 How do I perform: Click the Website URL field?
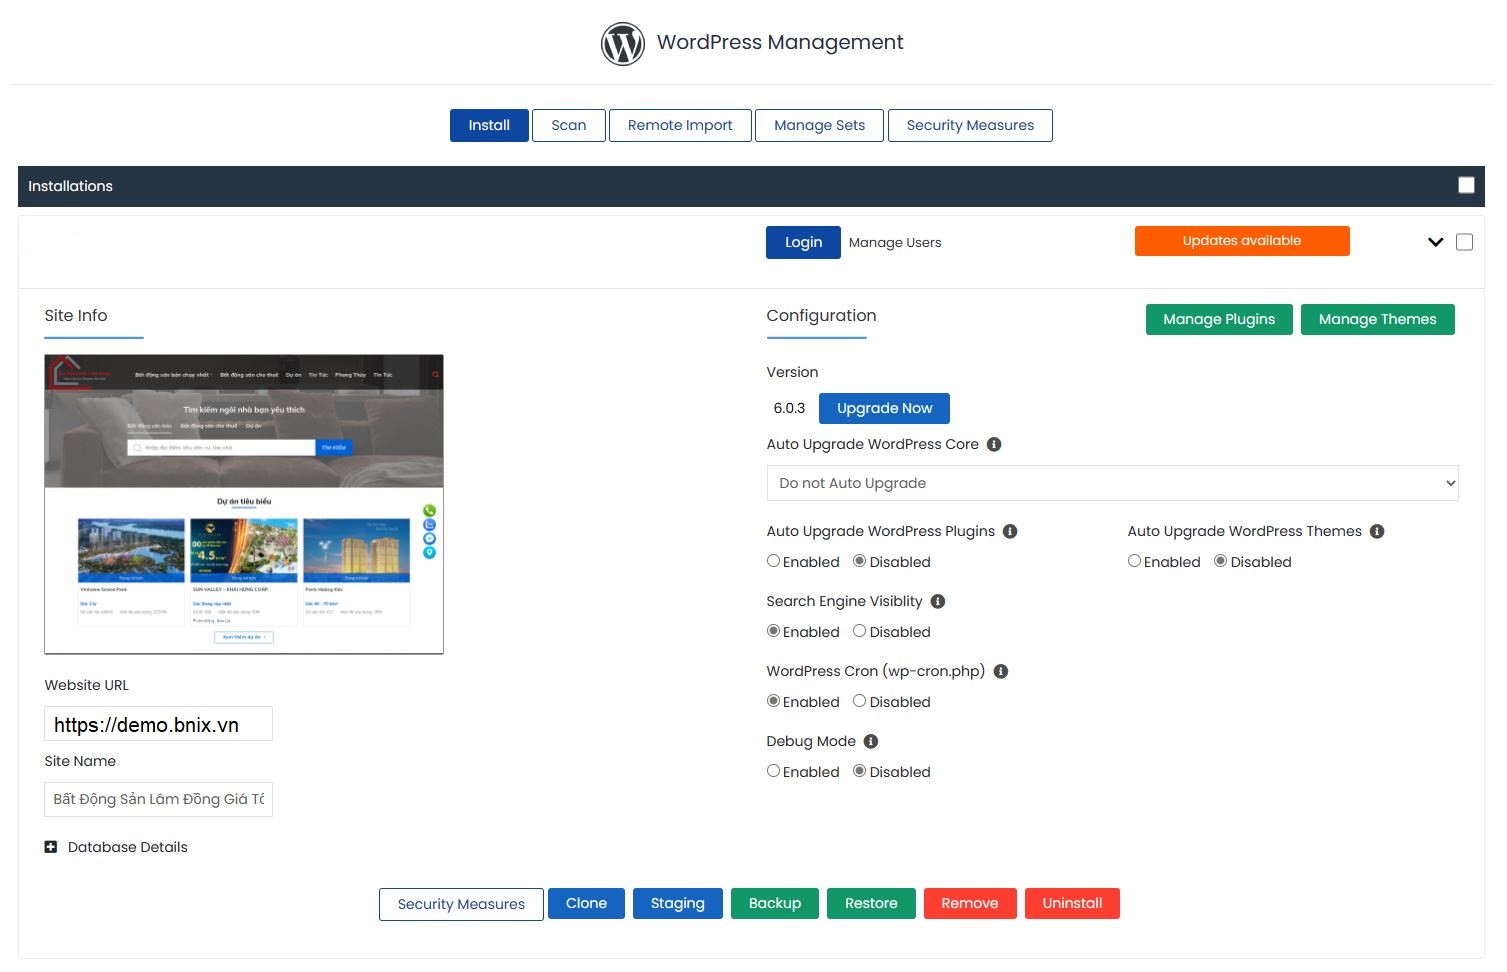[x=158, y=724]
